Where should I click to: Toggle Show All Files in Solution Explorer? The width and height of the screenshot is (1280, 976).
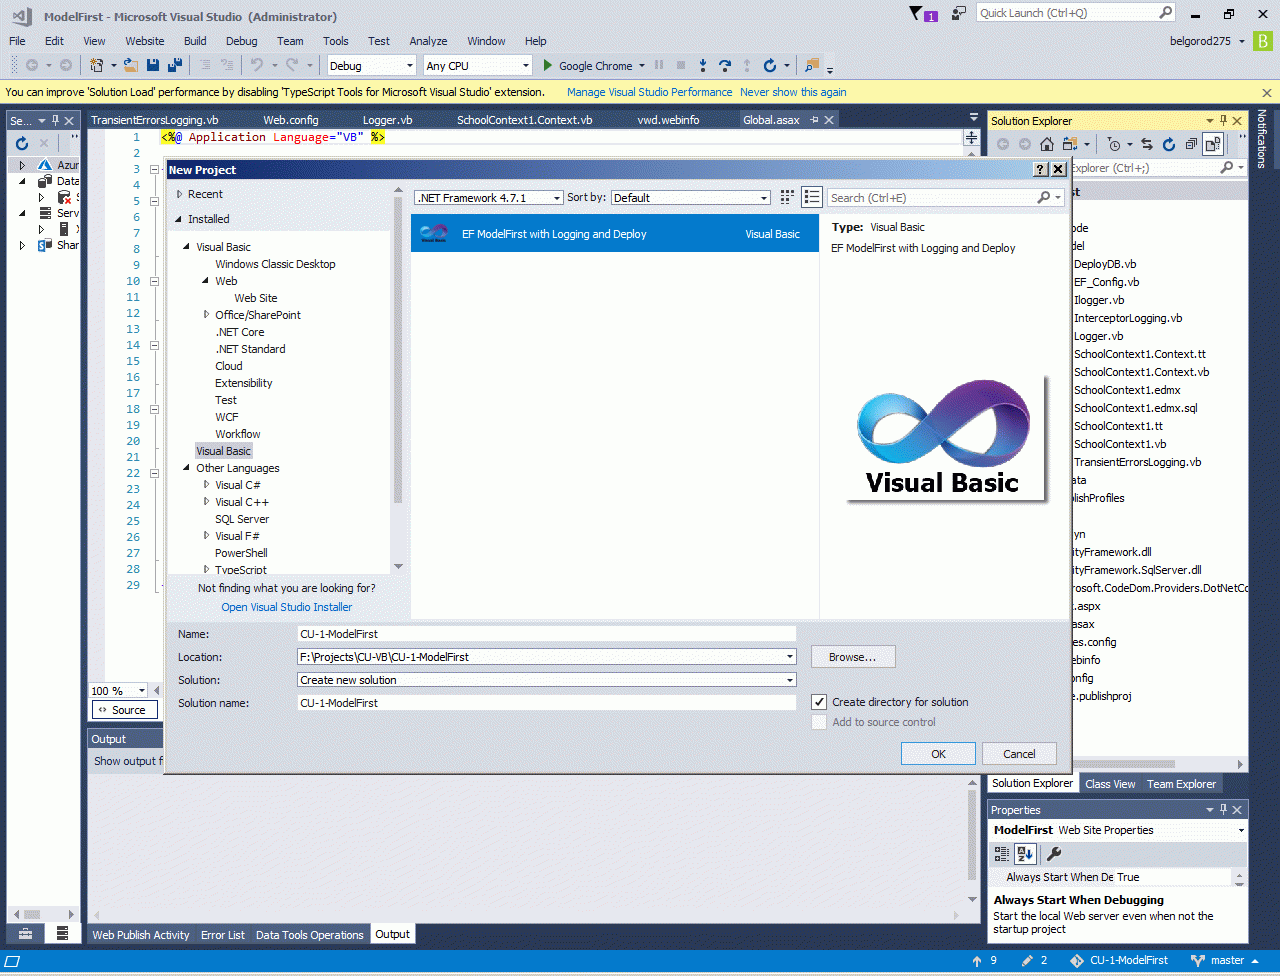click(x=1213, y=144)
